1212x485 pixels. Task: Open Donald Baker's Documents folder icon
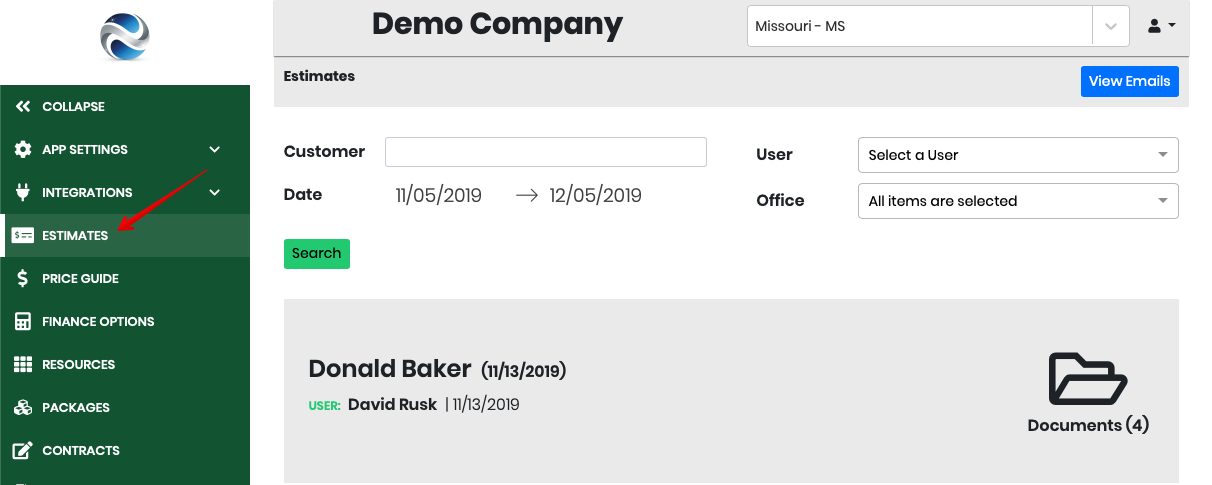click(x=1088, y=379)
